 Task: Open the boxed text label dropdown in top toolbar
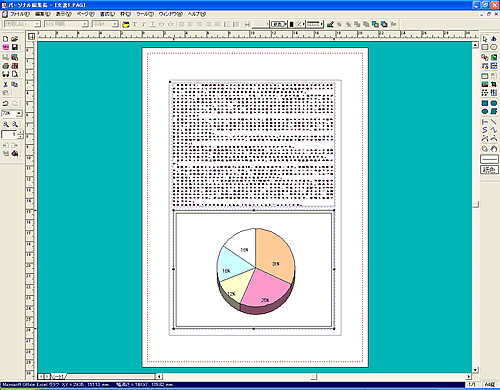tap(278, 24)
